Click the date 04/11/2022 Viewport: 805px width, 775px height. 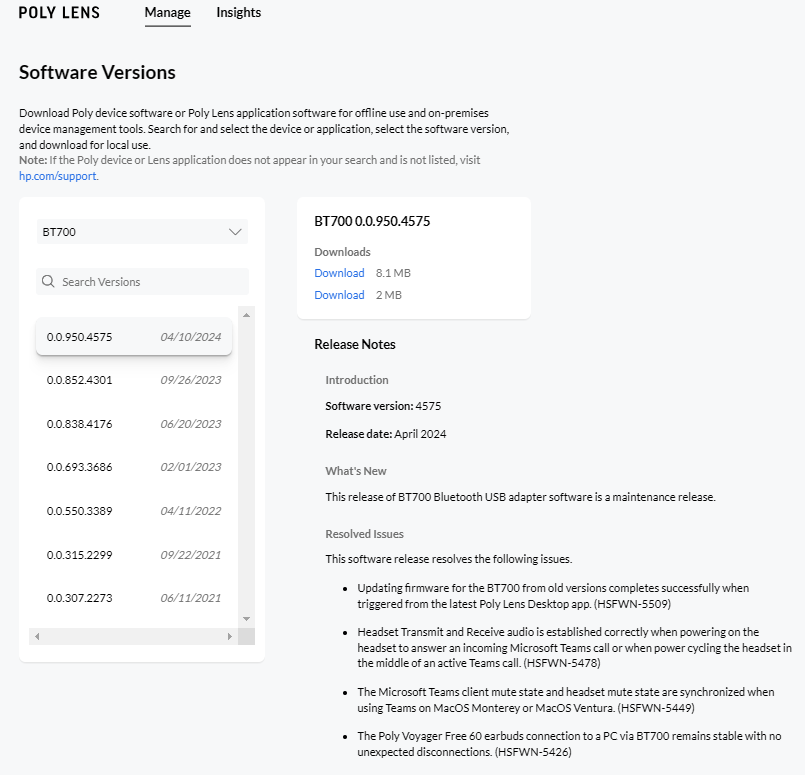(x=190, y=511)
